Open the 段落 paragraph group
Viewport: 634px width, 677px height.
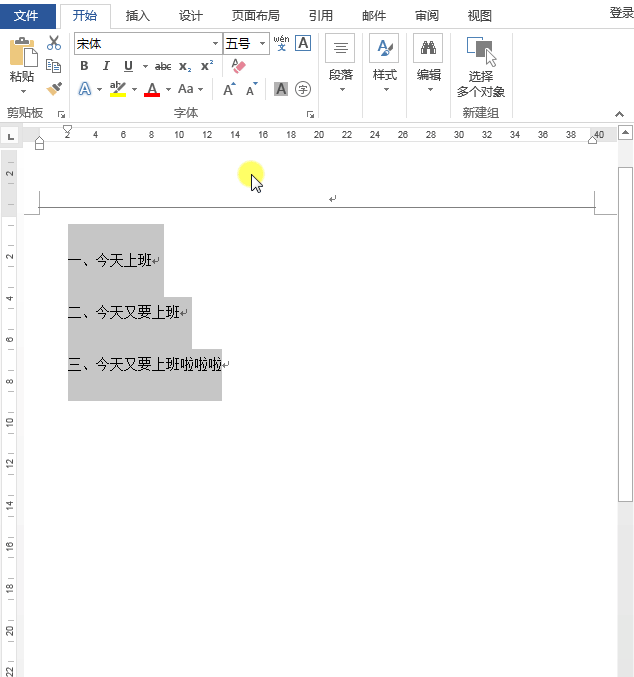point(340,64)
